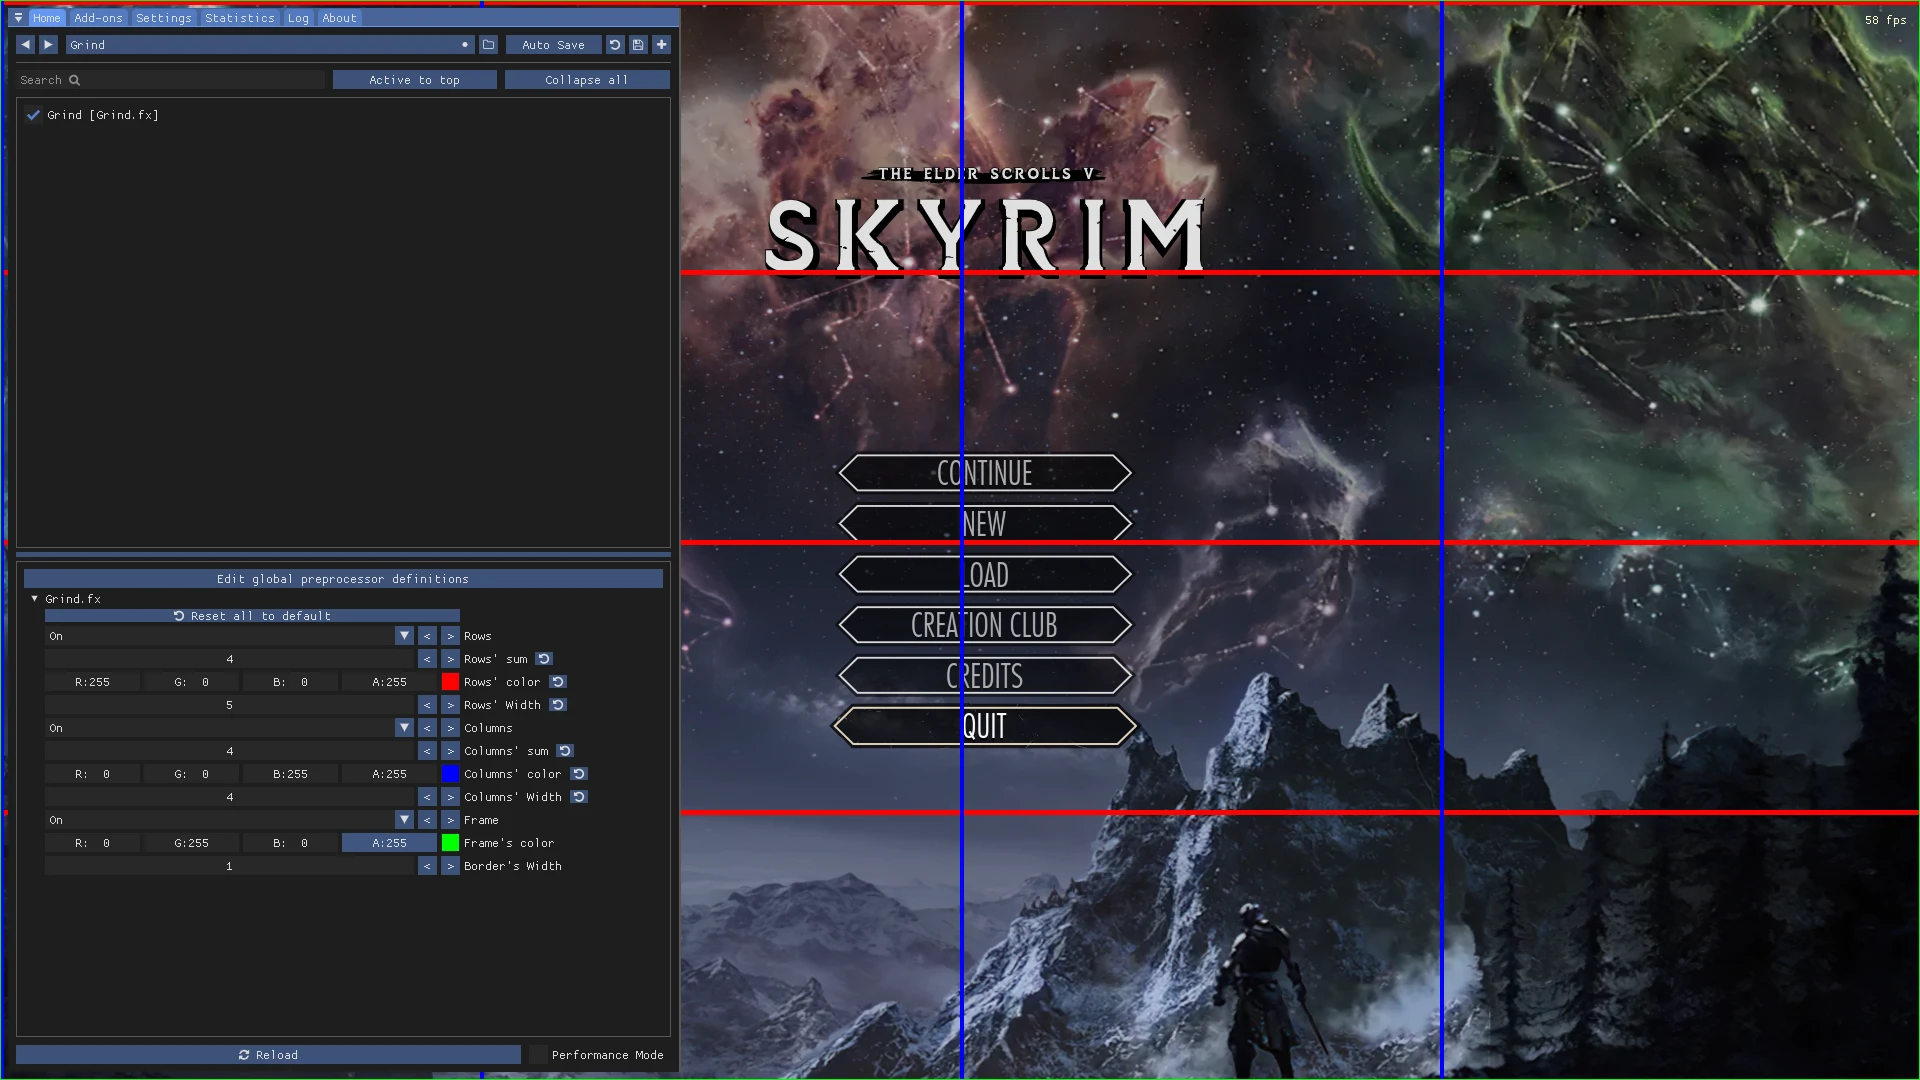Screen dimensions: 1920x1080
Task: Select previous Frame option with left arrow
Action: 427,820
